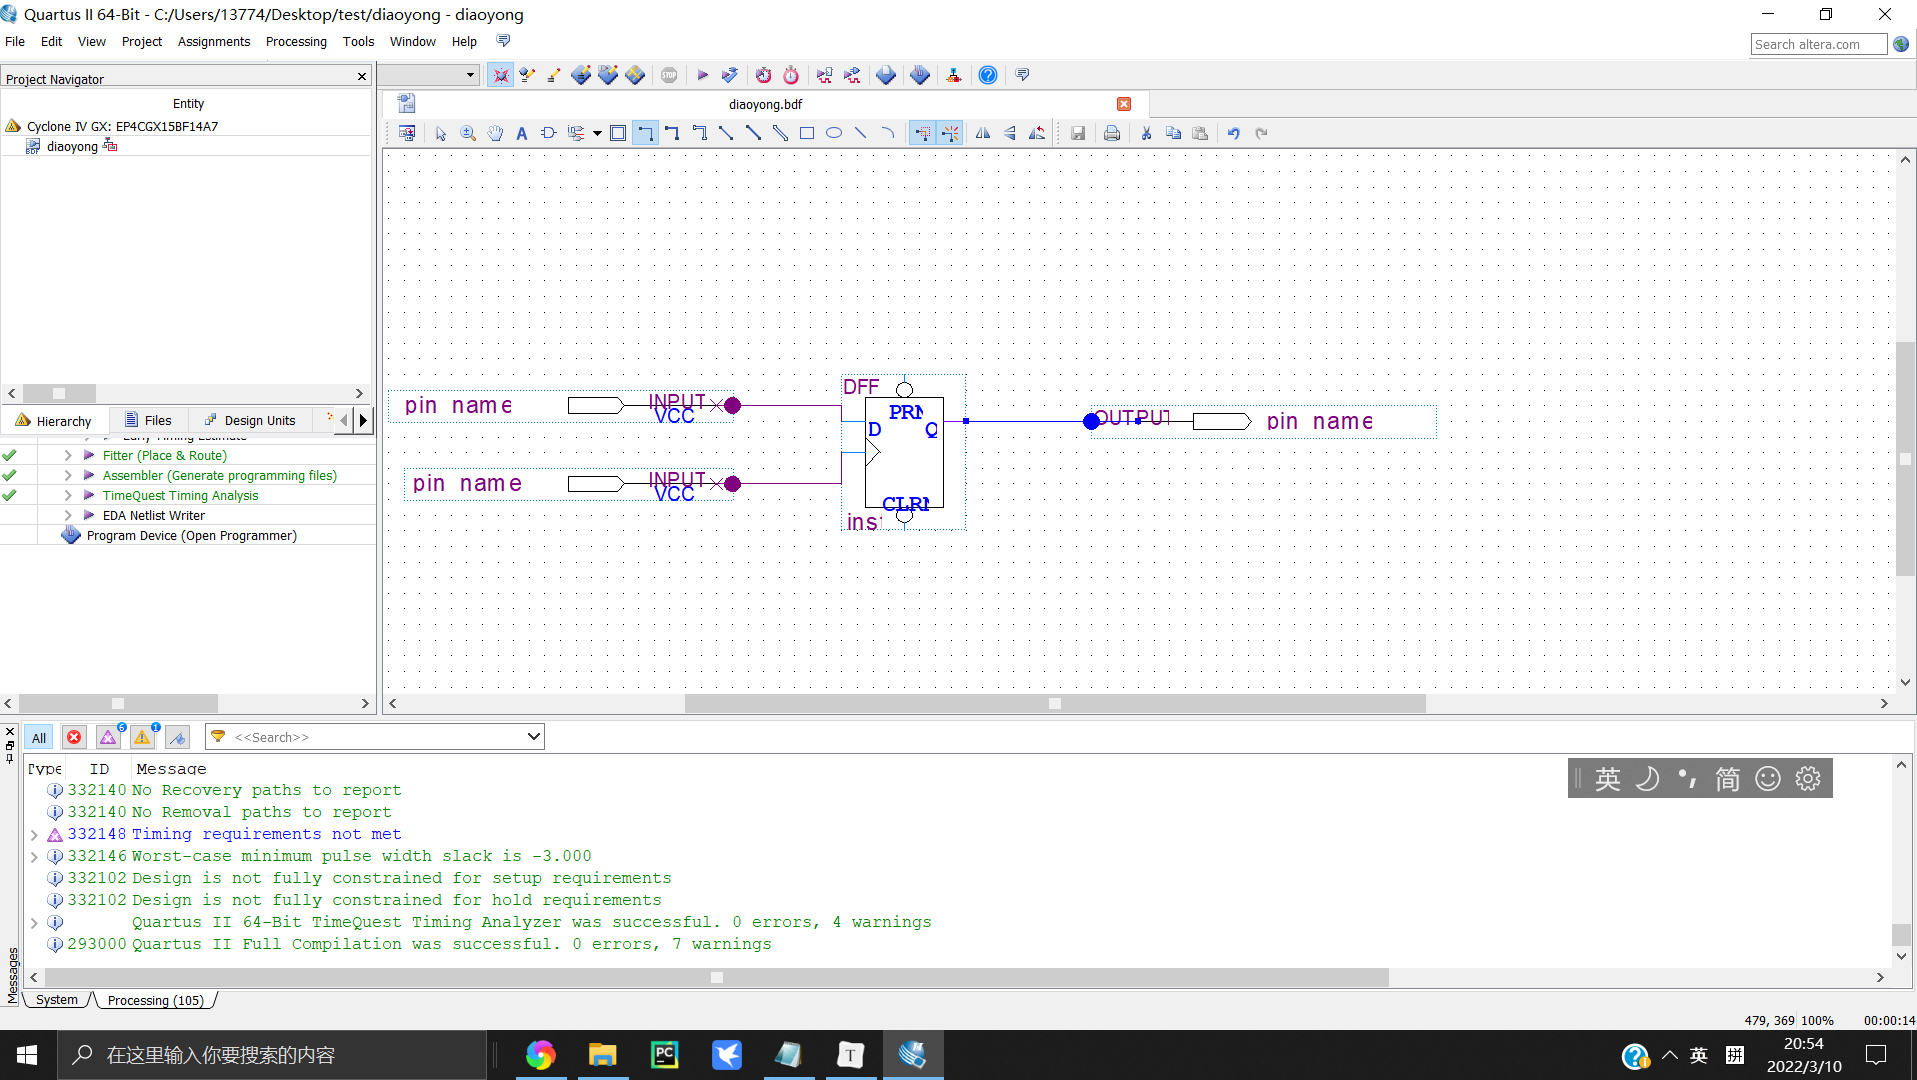Screen dimensions: 1917x1080
Task: Click the Print icon in editor toolbar
Action: coord(1112,133)
